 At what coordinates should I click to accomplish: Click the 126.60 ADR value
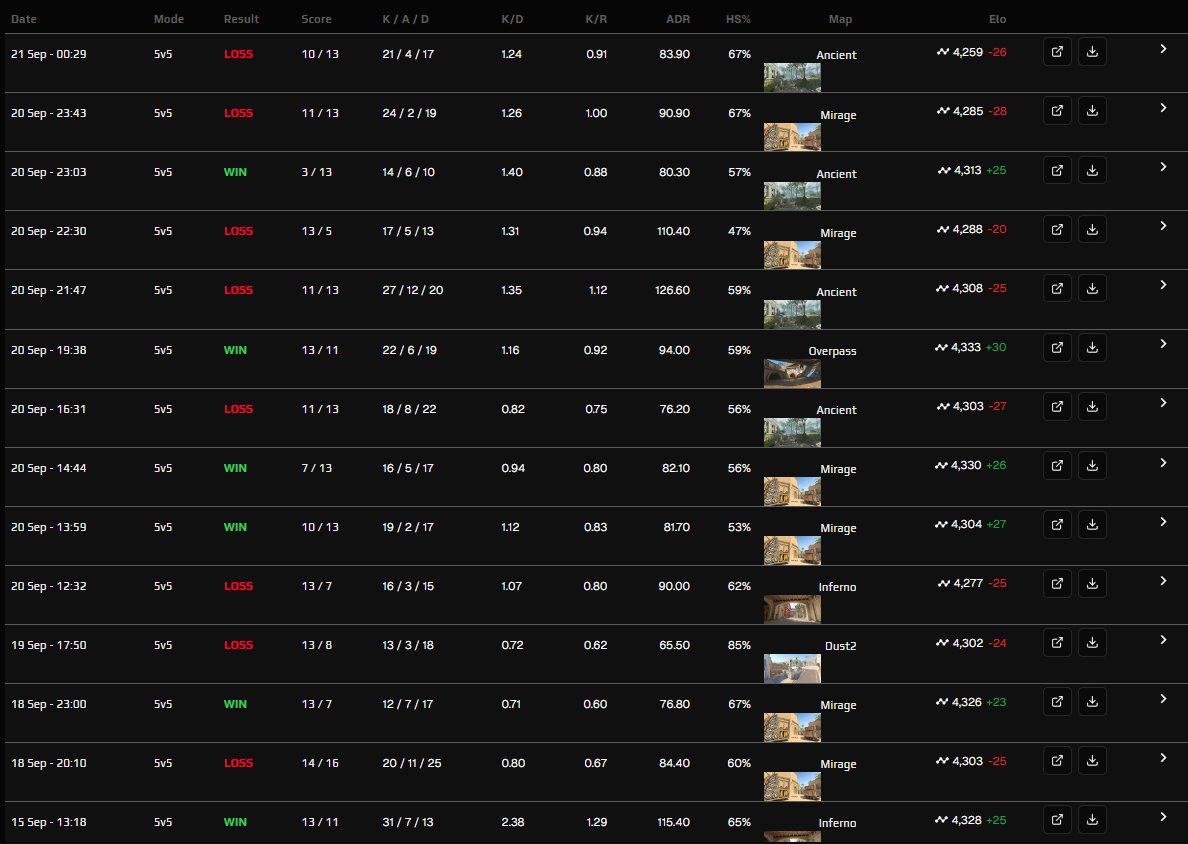click(672, 290)
